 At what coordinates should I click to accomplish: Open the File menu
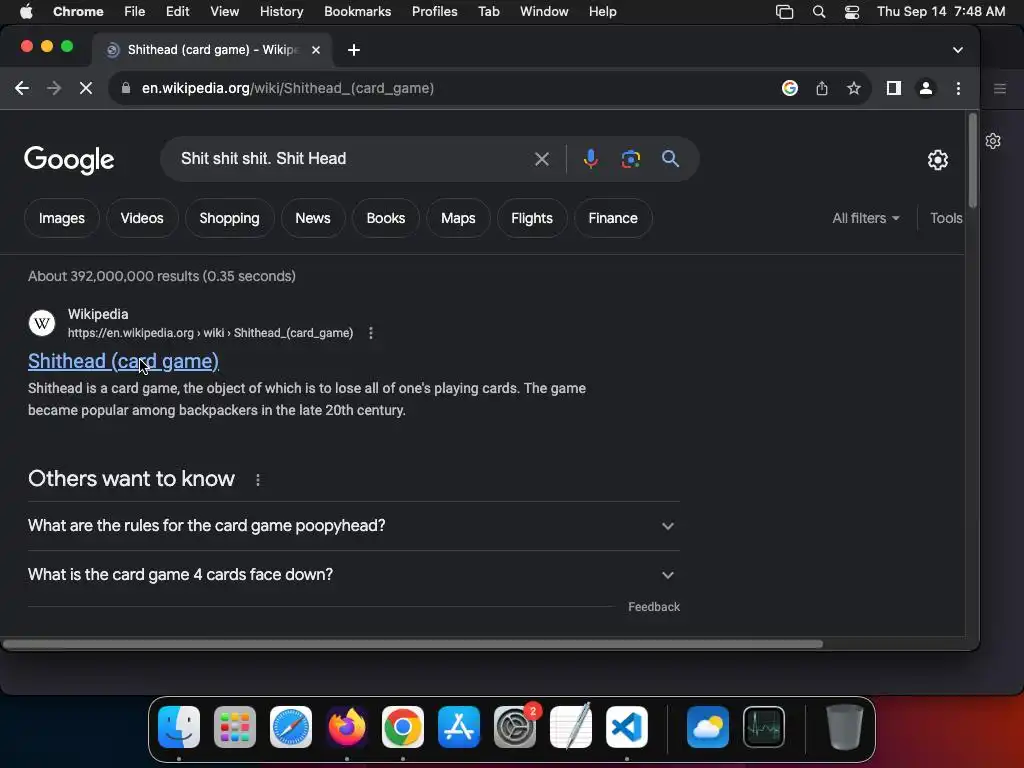click(x=135, y=11)
